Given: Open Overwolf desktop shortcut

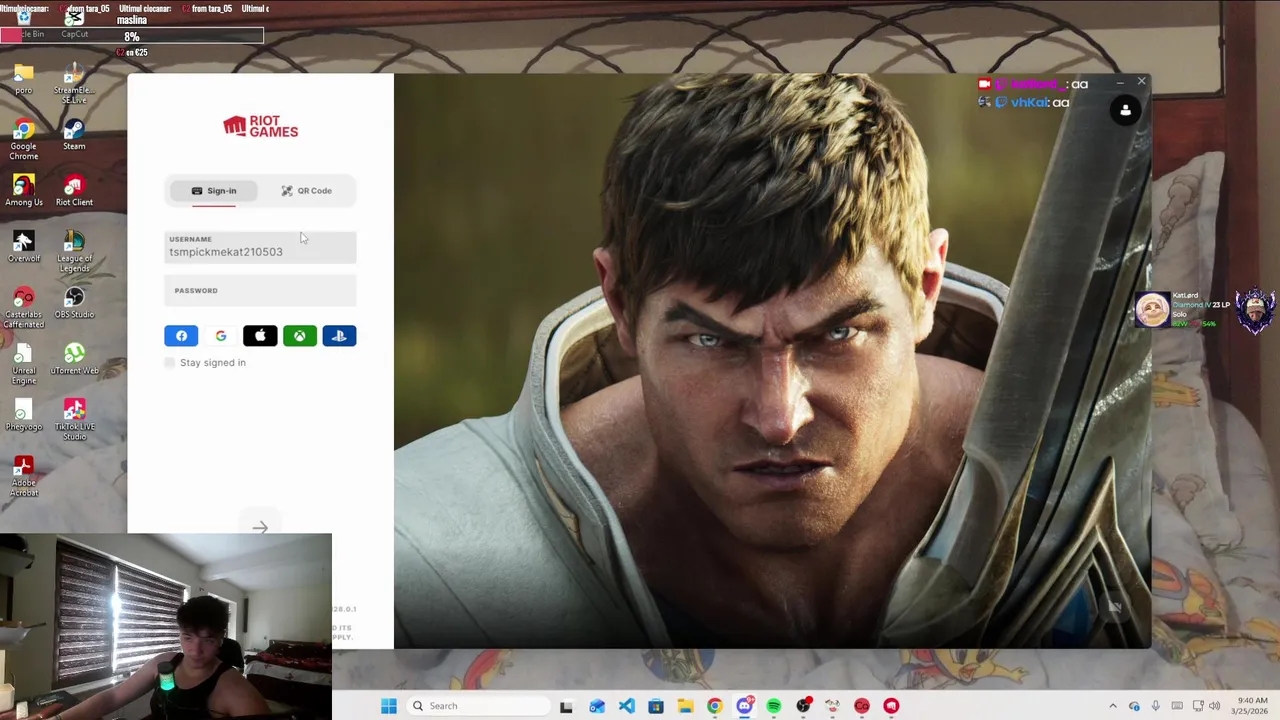Looking at the screenshot, I should [24, 247].
